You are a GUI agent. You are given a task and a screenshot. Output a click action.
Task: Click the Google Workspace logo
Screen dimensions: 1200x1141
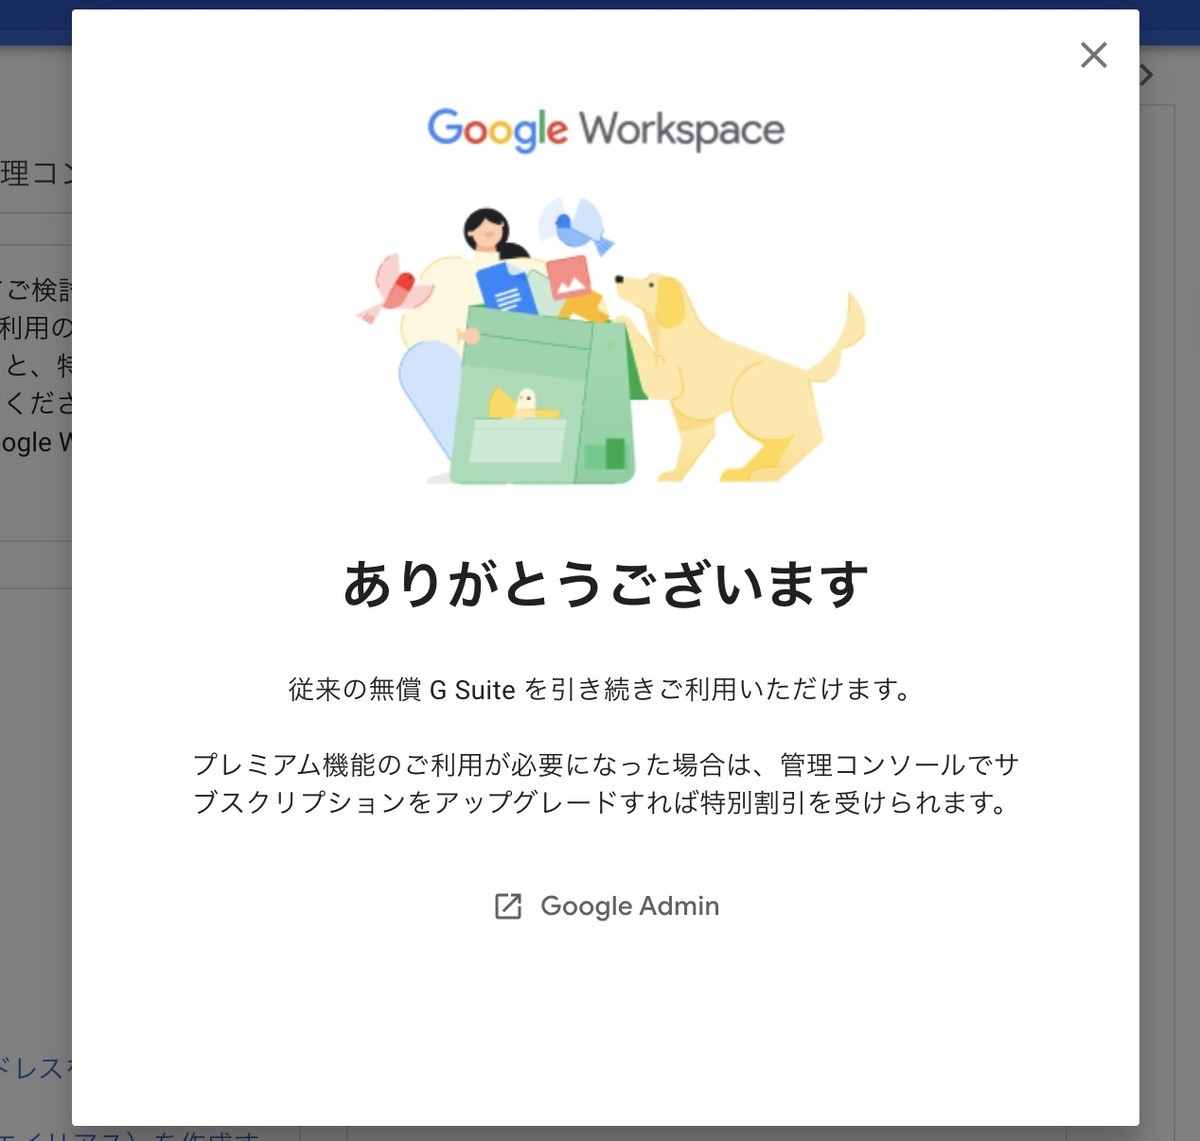[x=606, y=130]
